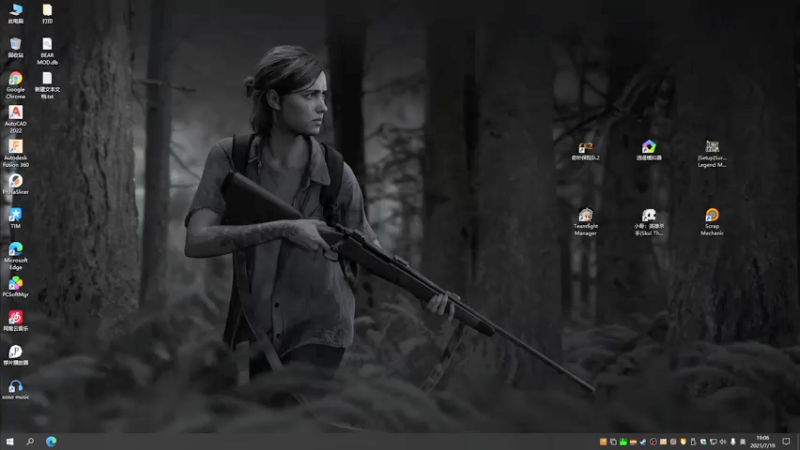Click the yellow shield security tray icon

coord(683,442)
